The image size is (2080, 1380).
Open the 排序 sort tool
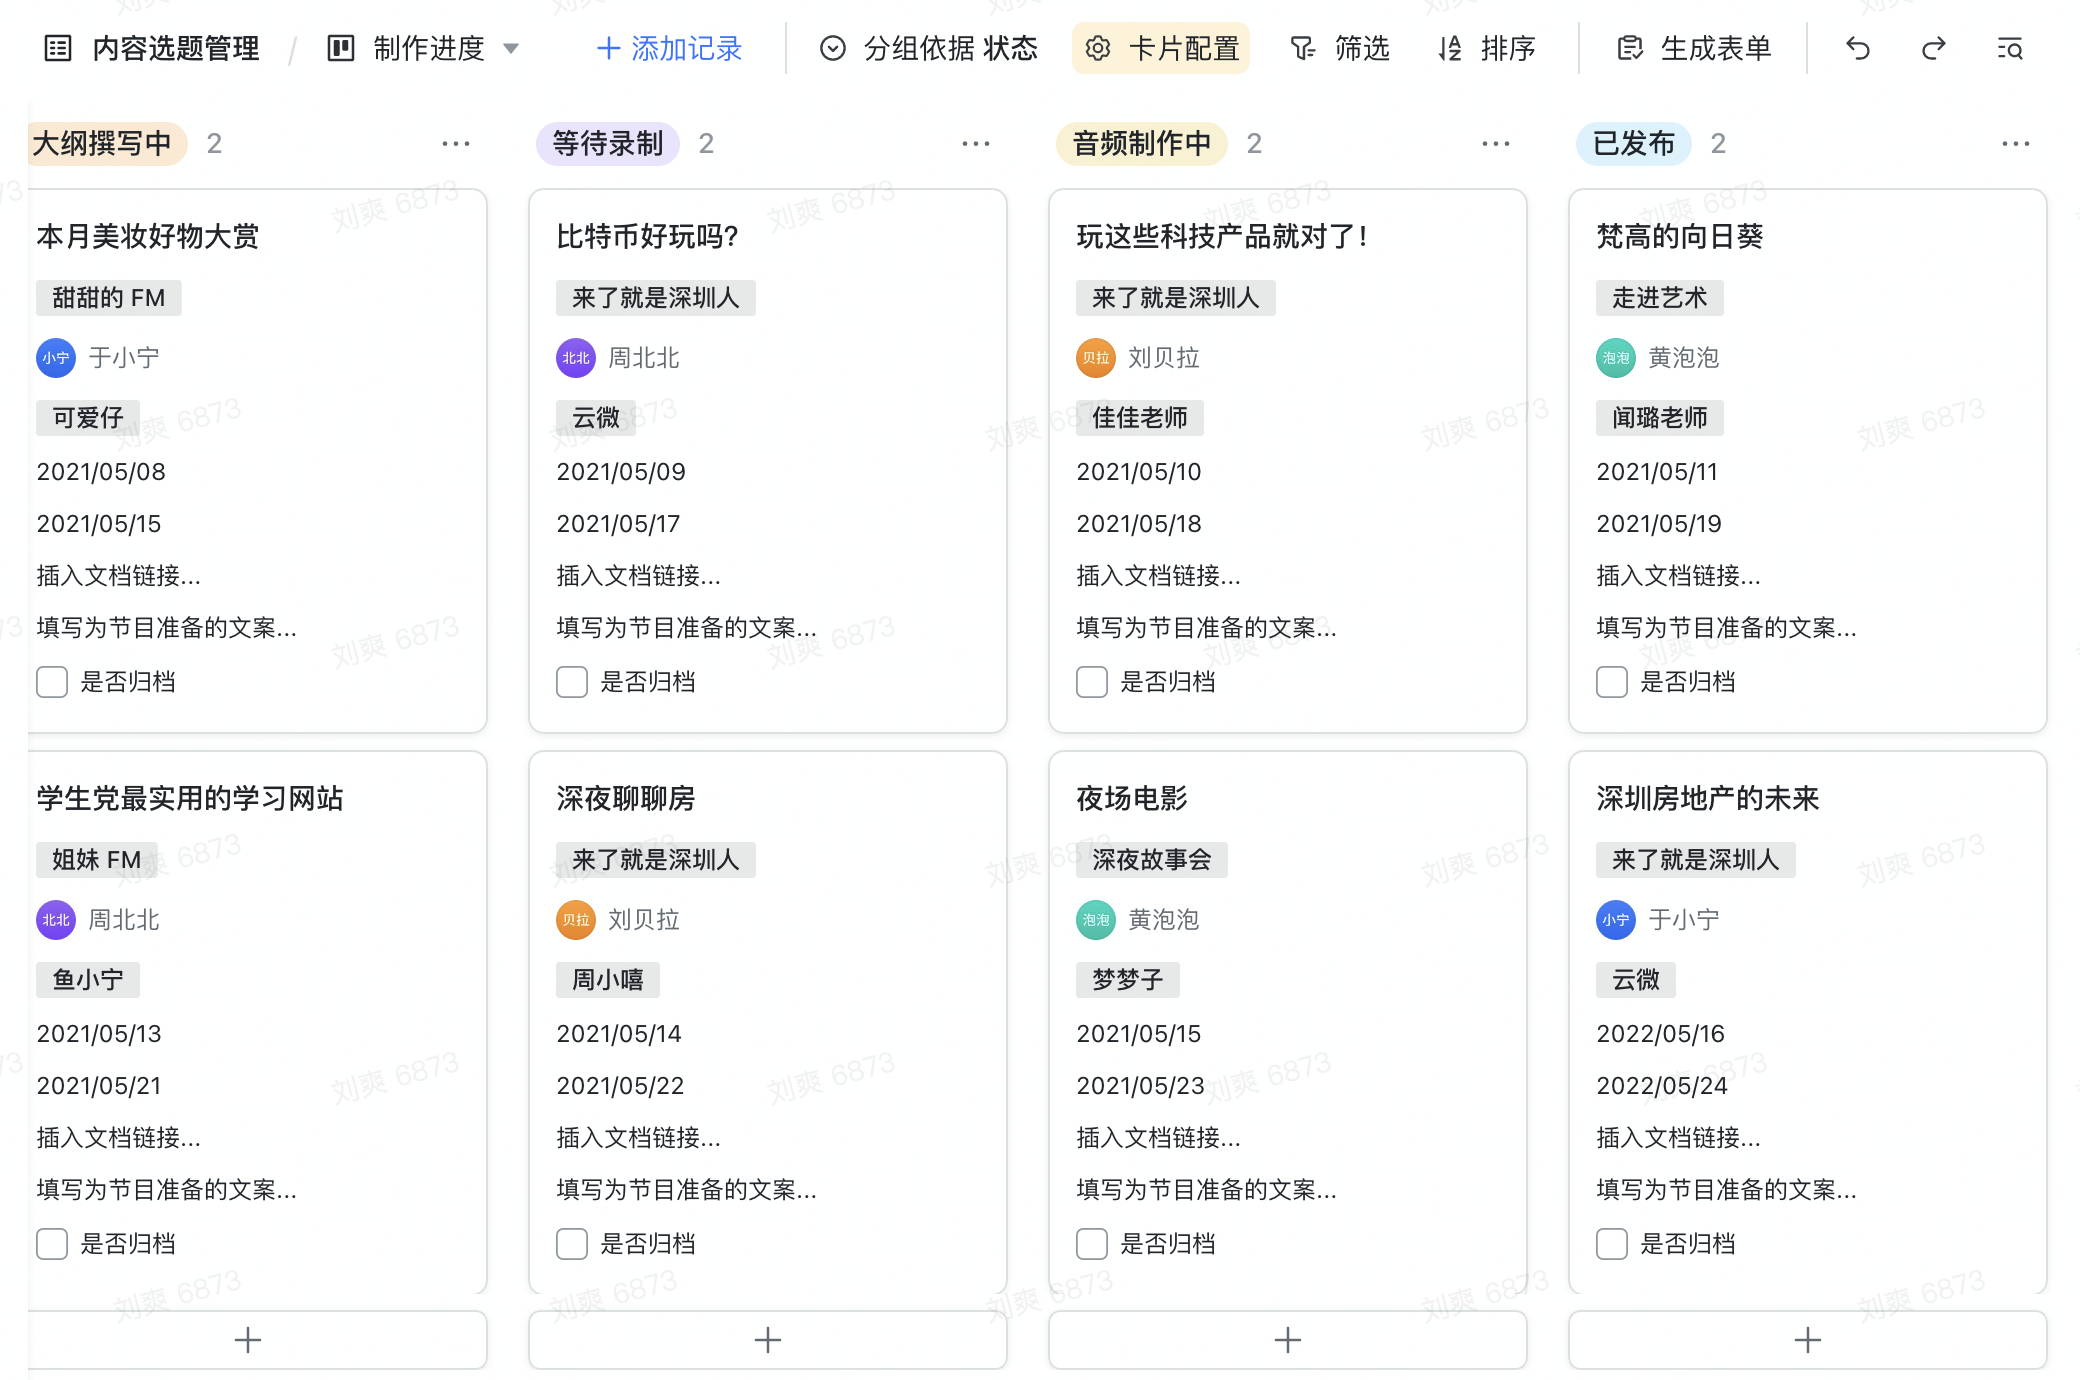(x=1487, y=48)
